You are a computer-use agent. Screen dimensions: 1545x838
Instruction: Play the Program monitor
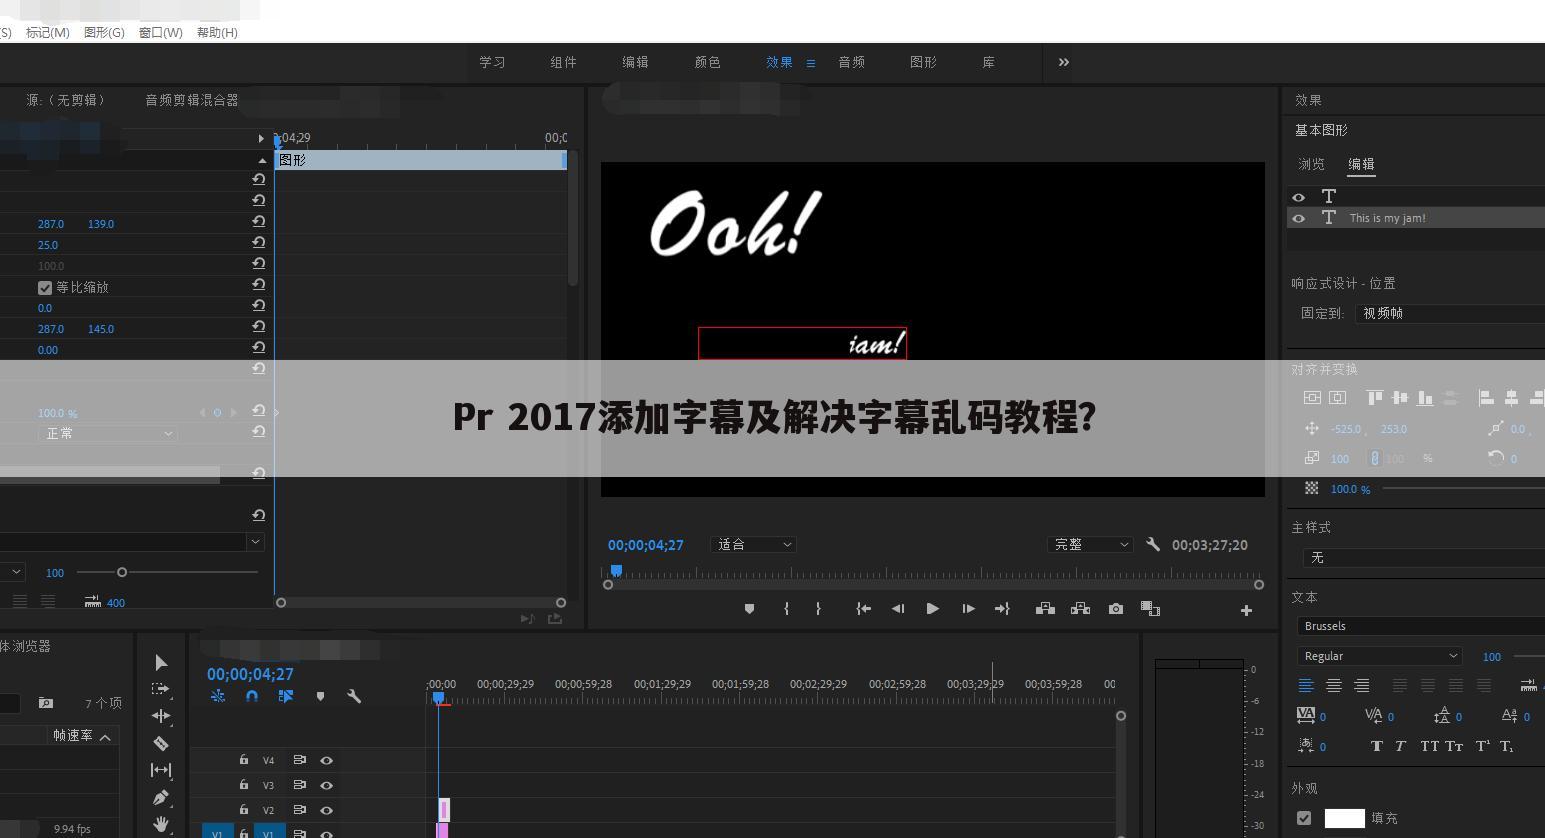point(932,608)
